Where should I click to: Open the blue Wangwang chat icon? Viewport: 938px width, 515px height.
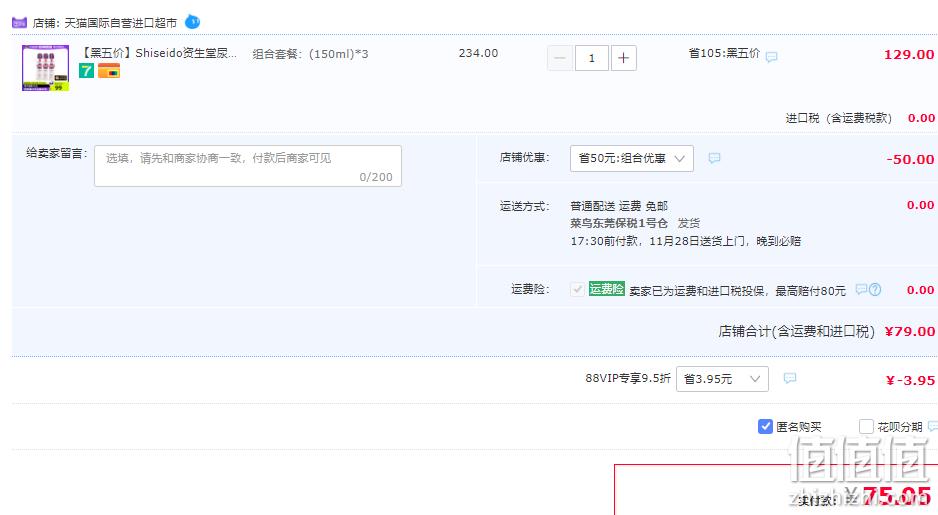[193, 22]
